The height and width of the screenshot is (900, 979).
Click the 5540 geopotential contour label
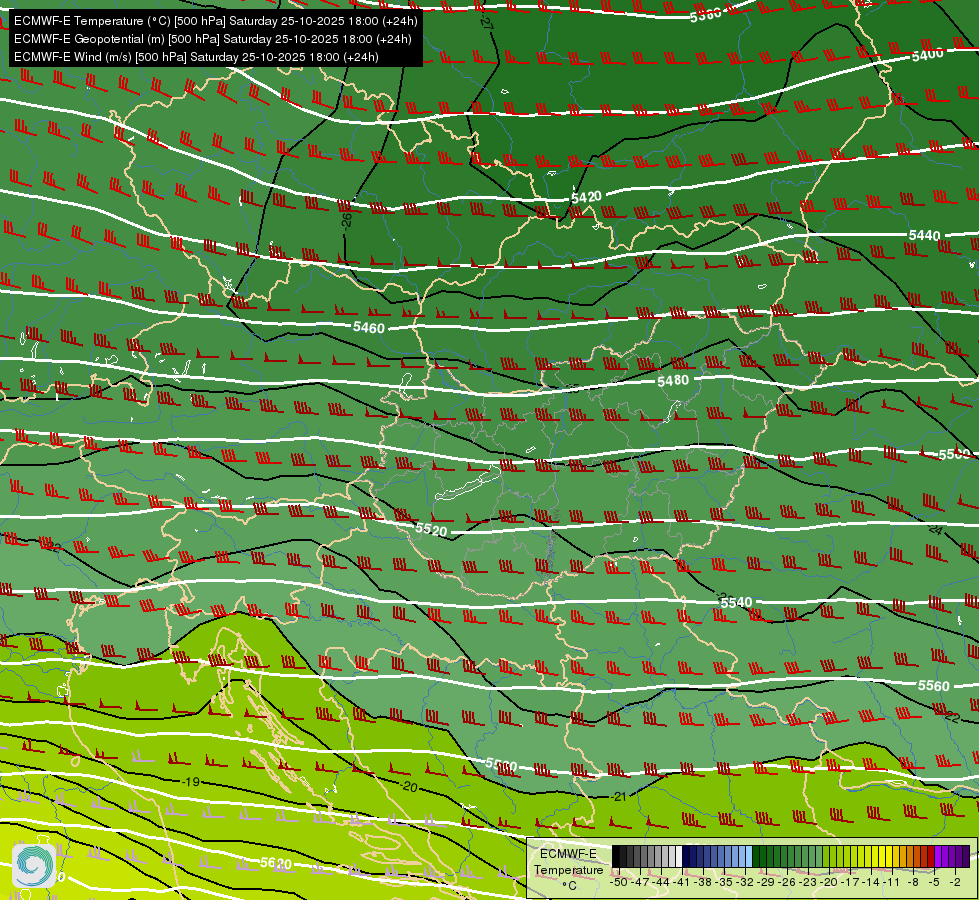pyautogui.click(x=736, y=603)
